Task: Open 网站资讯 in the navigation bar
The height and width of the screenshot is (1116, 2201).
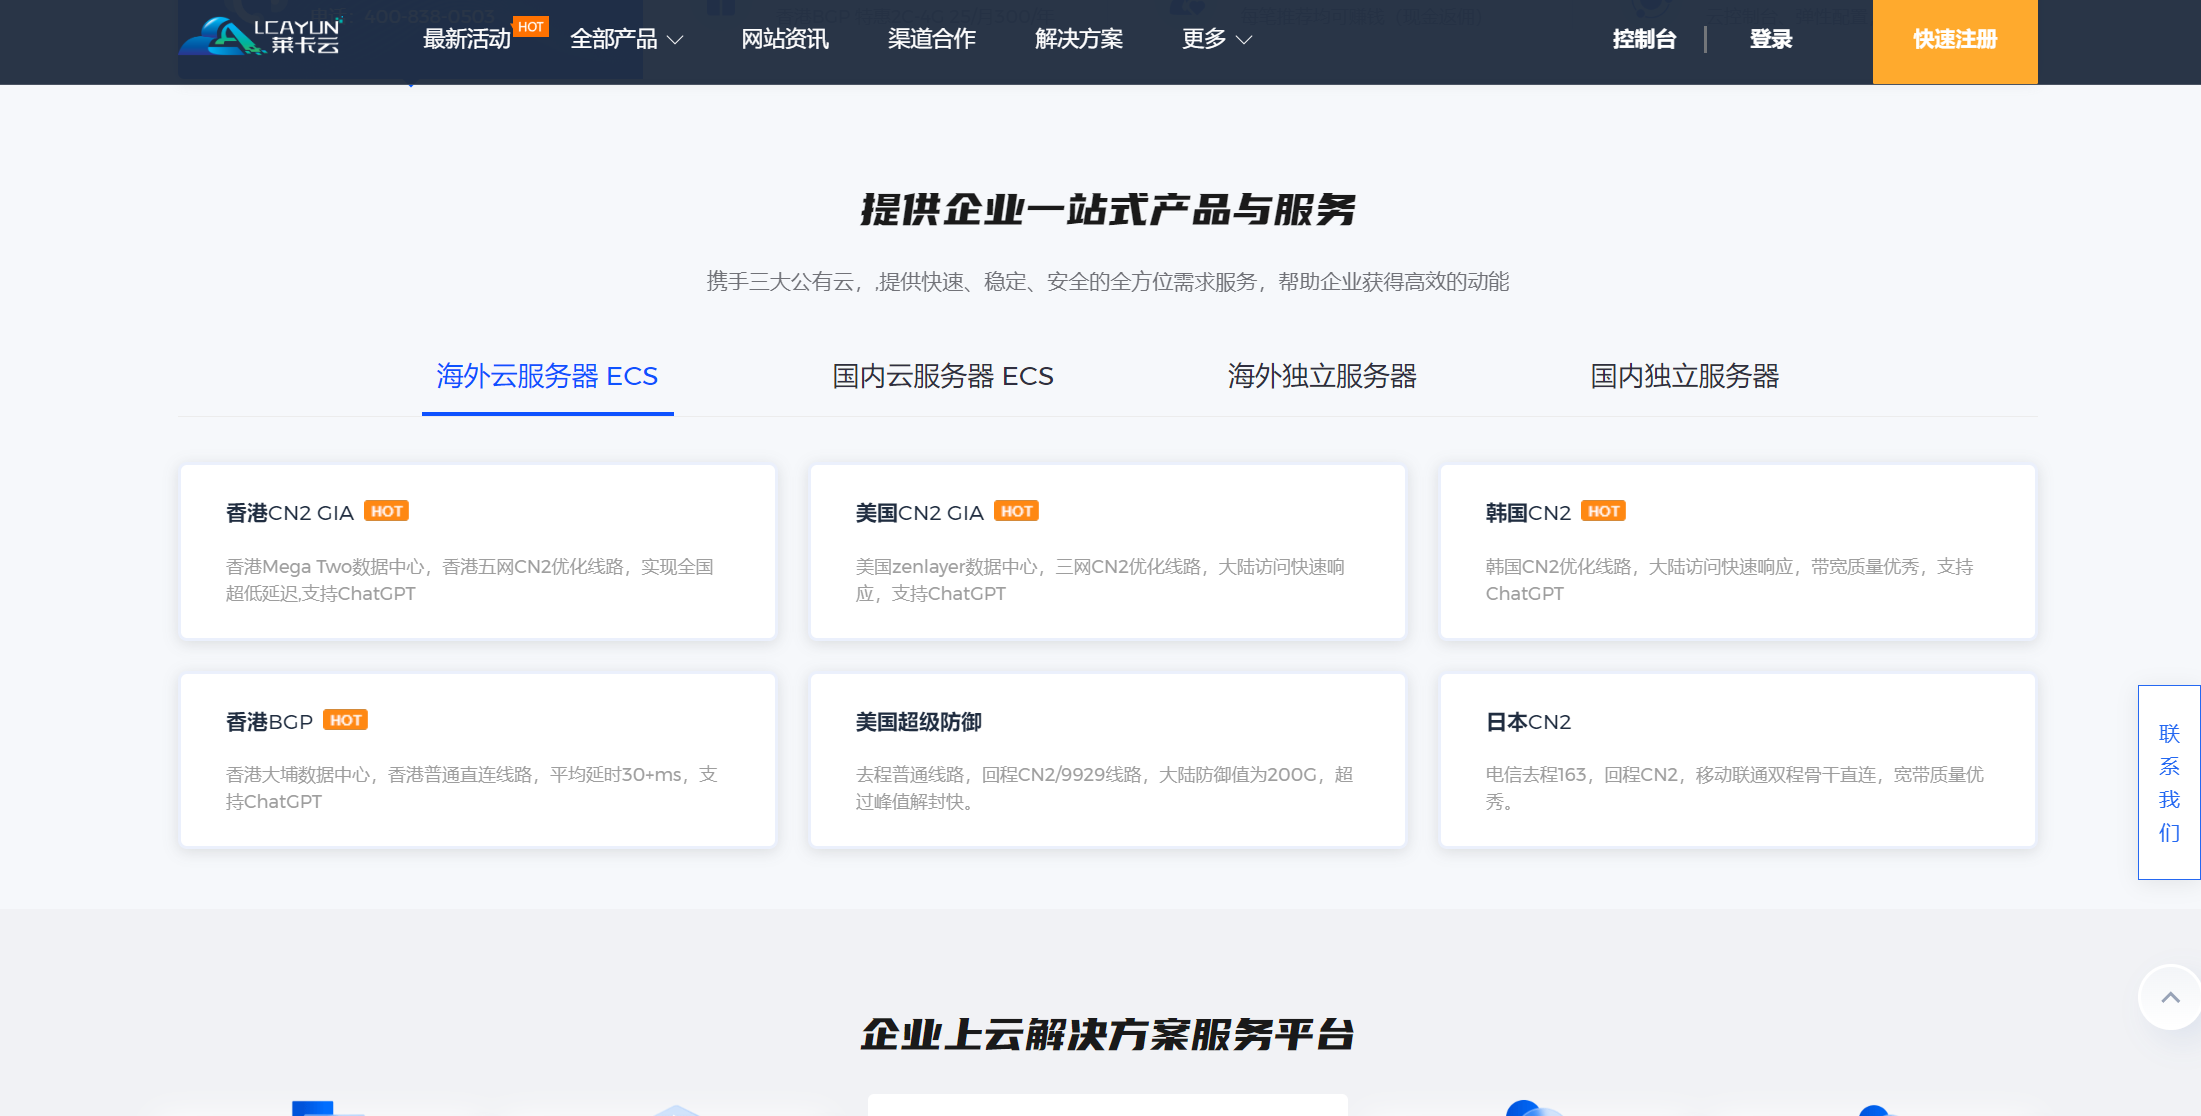Action: click(784, 39)
